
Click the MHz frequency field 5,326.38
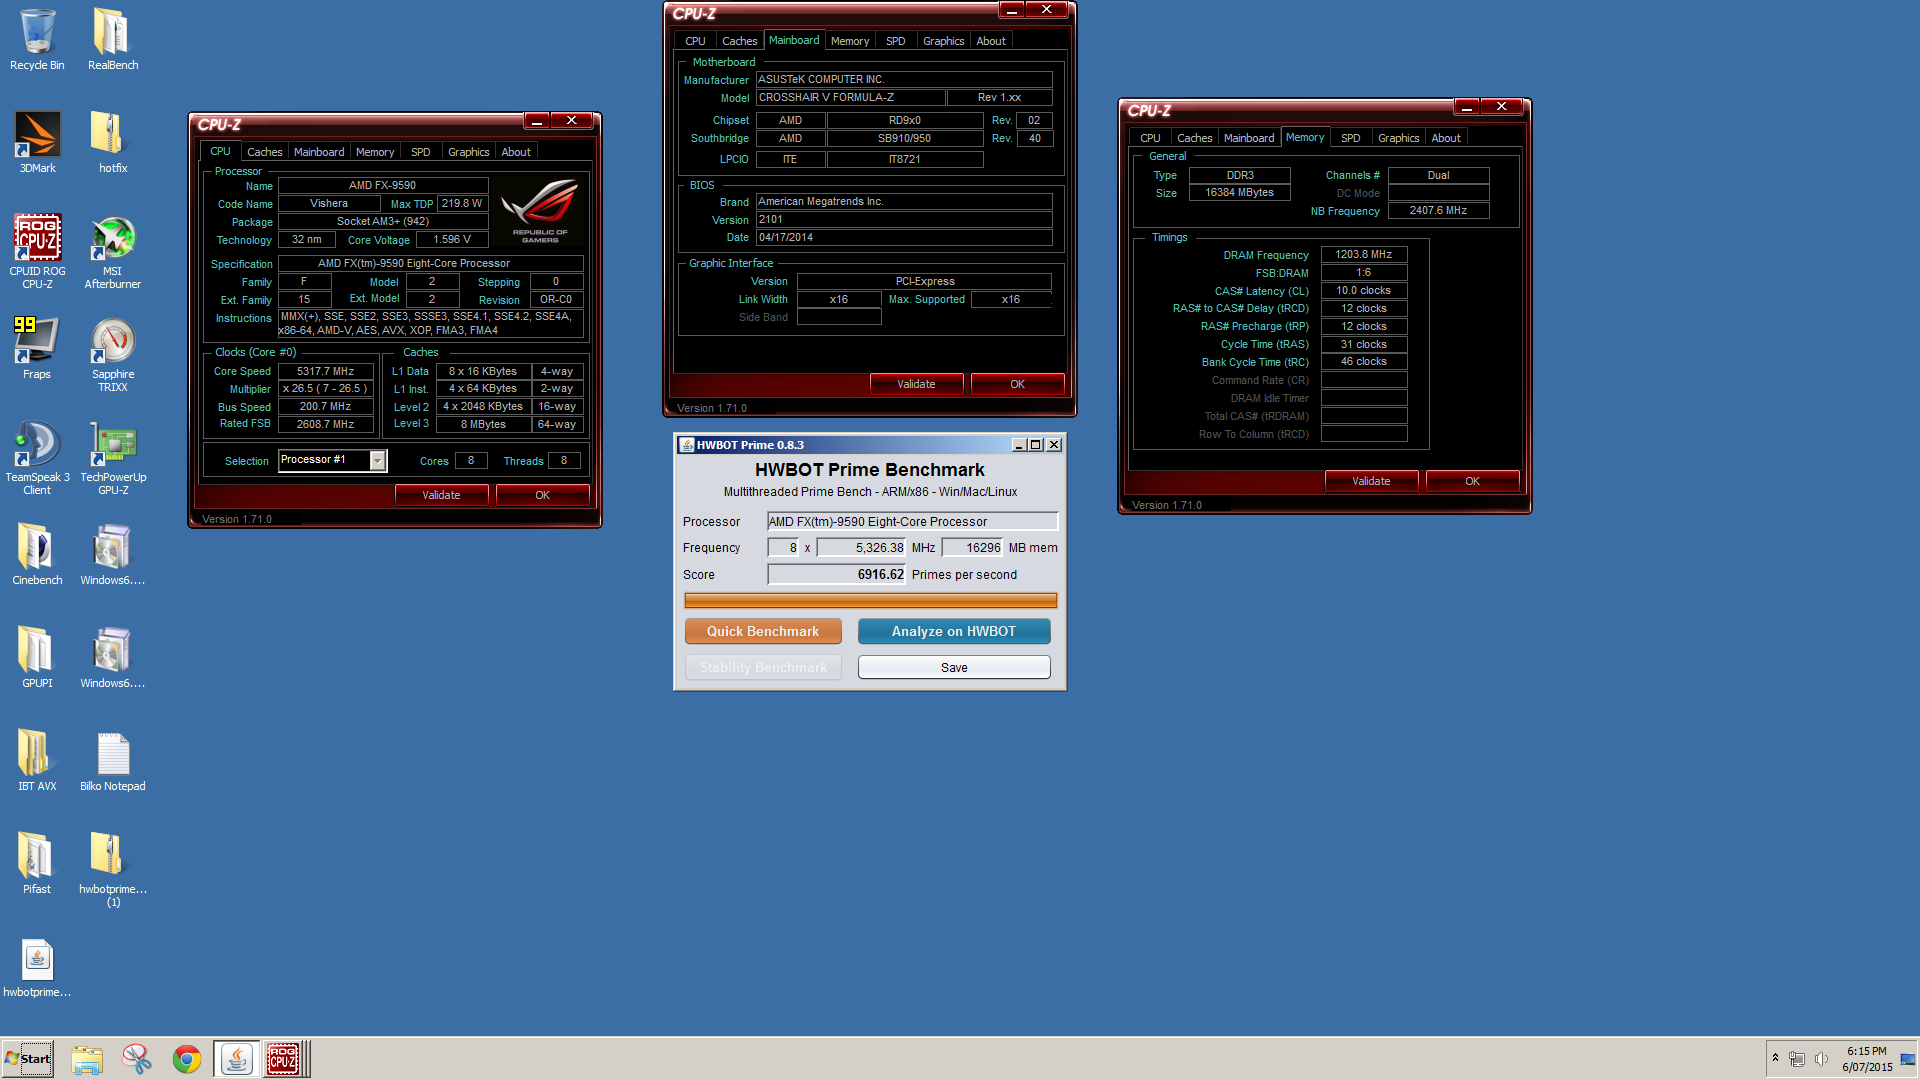tap(861, 547)
